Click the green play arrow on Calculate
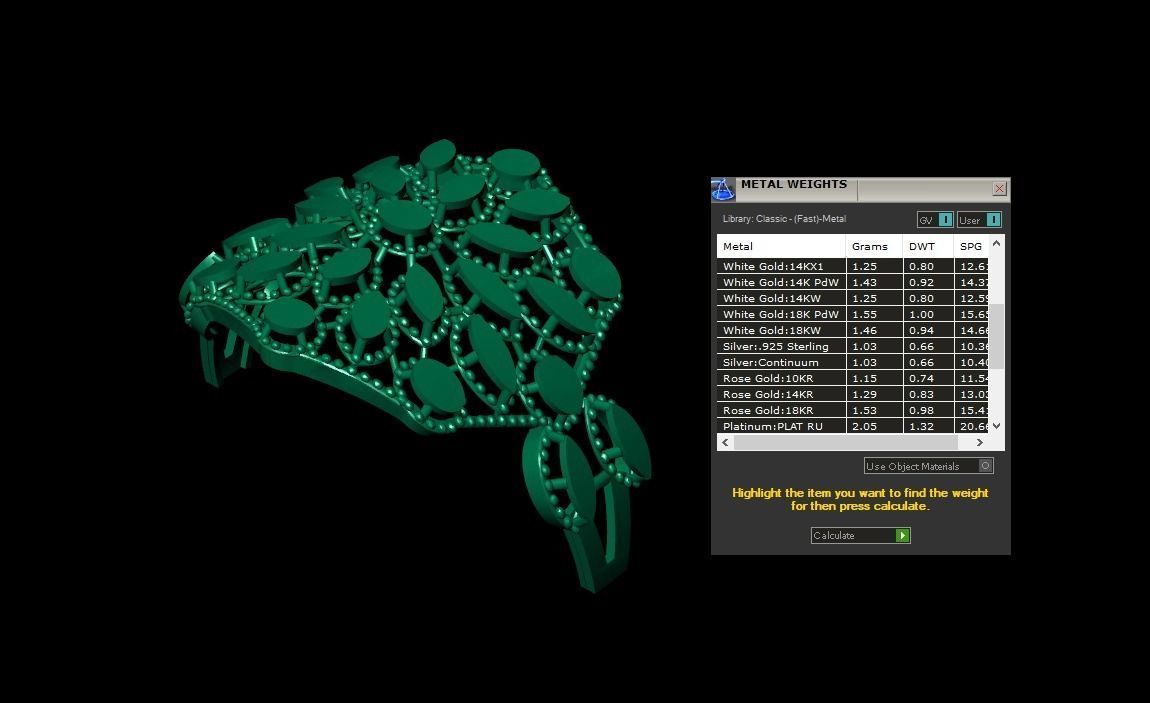This screenshot has width=1150, height=703. [903, 535]
